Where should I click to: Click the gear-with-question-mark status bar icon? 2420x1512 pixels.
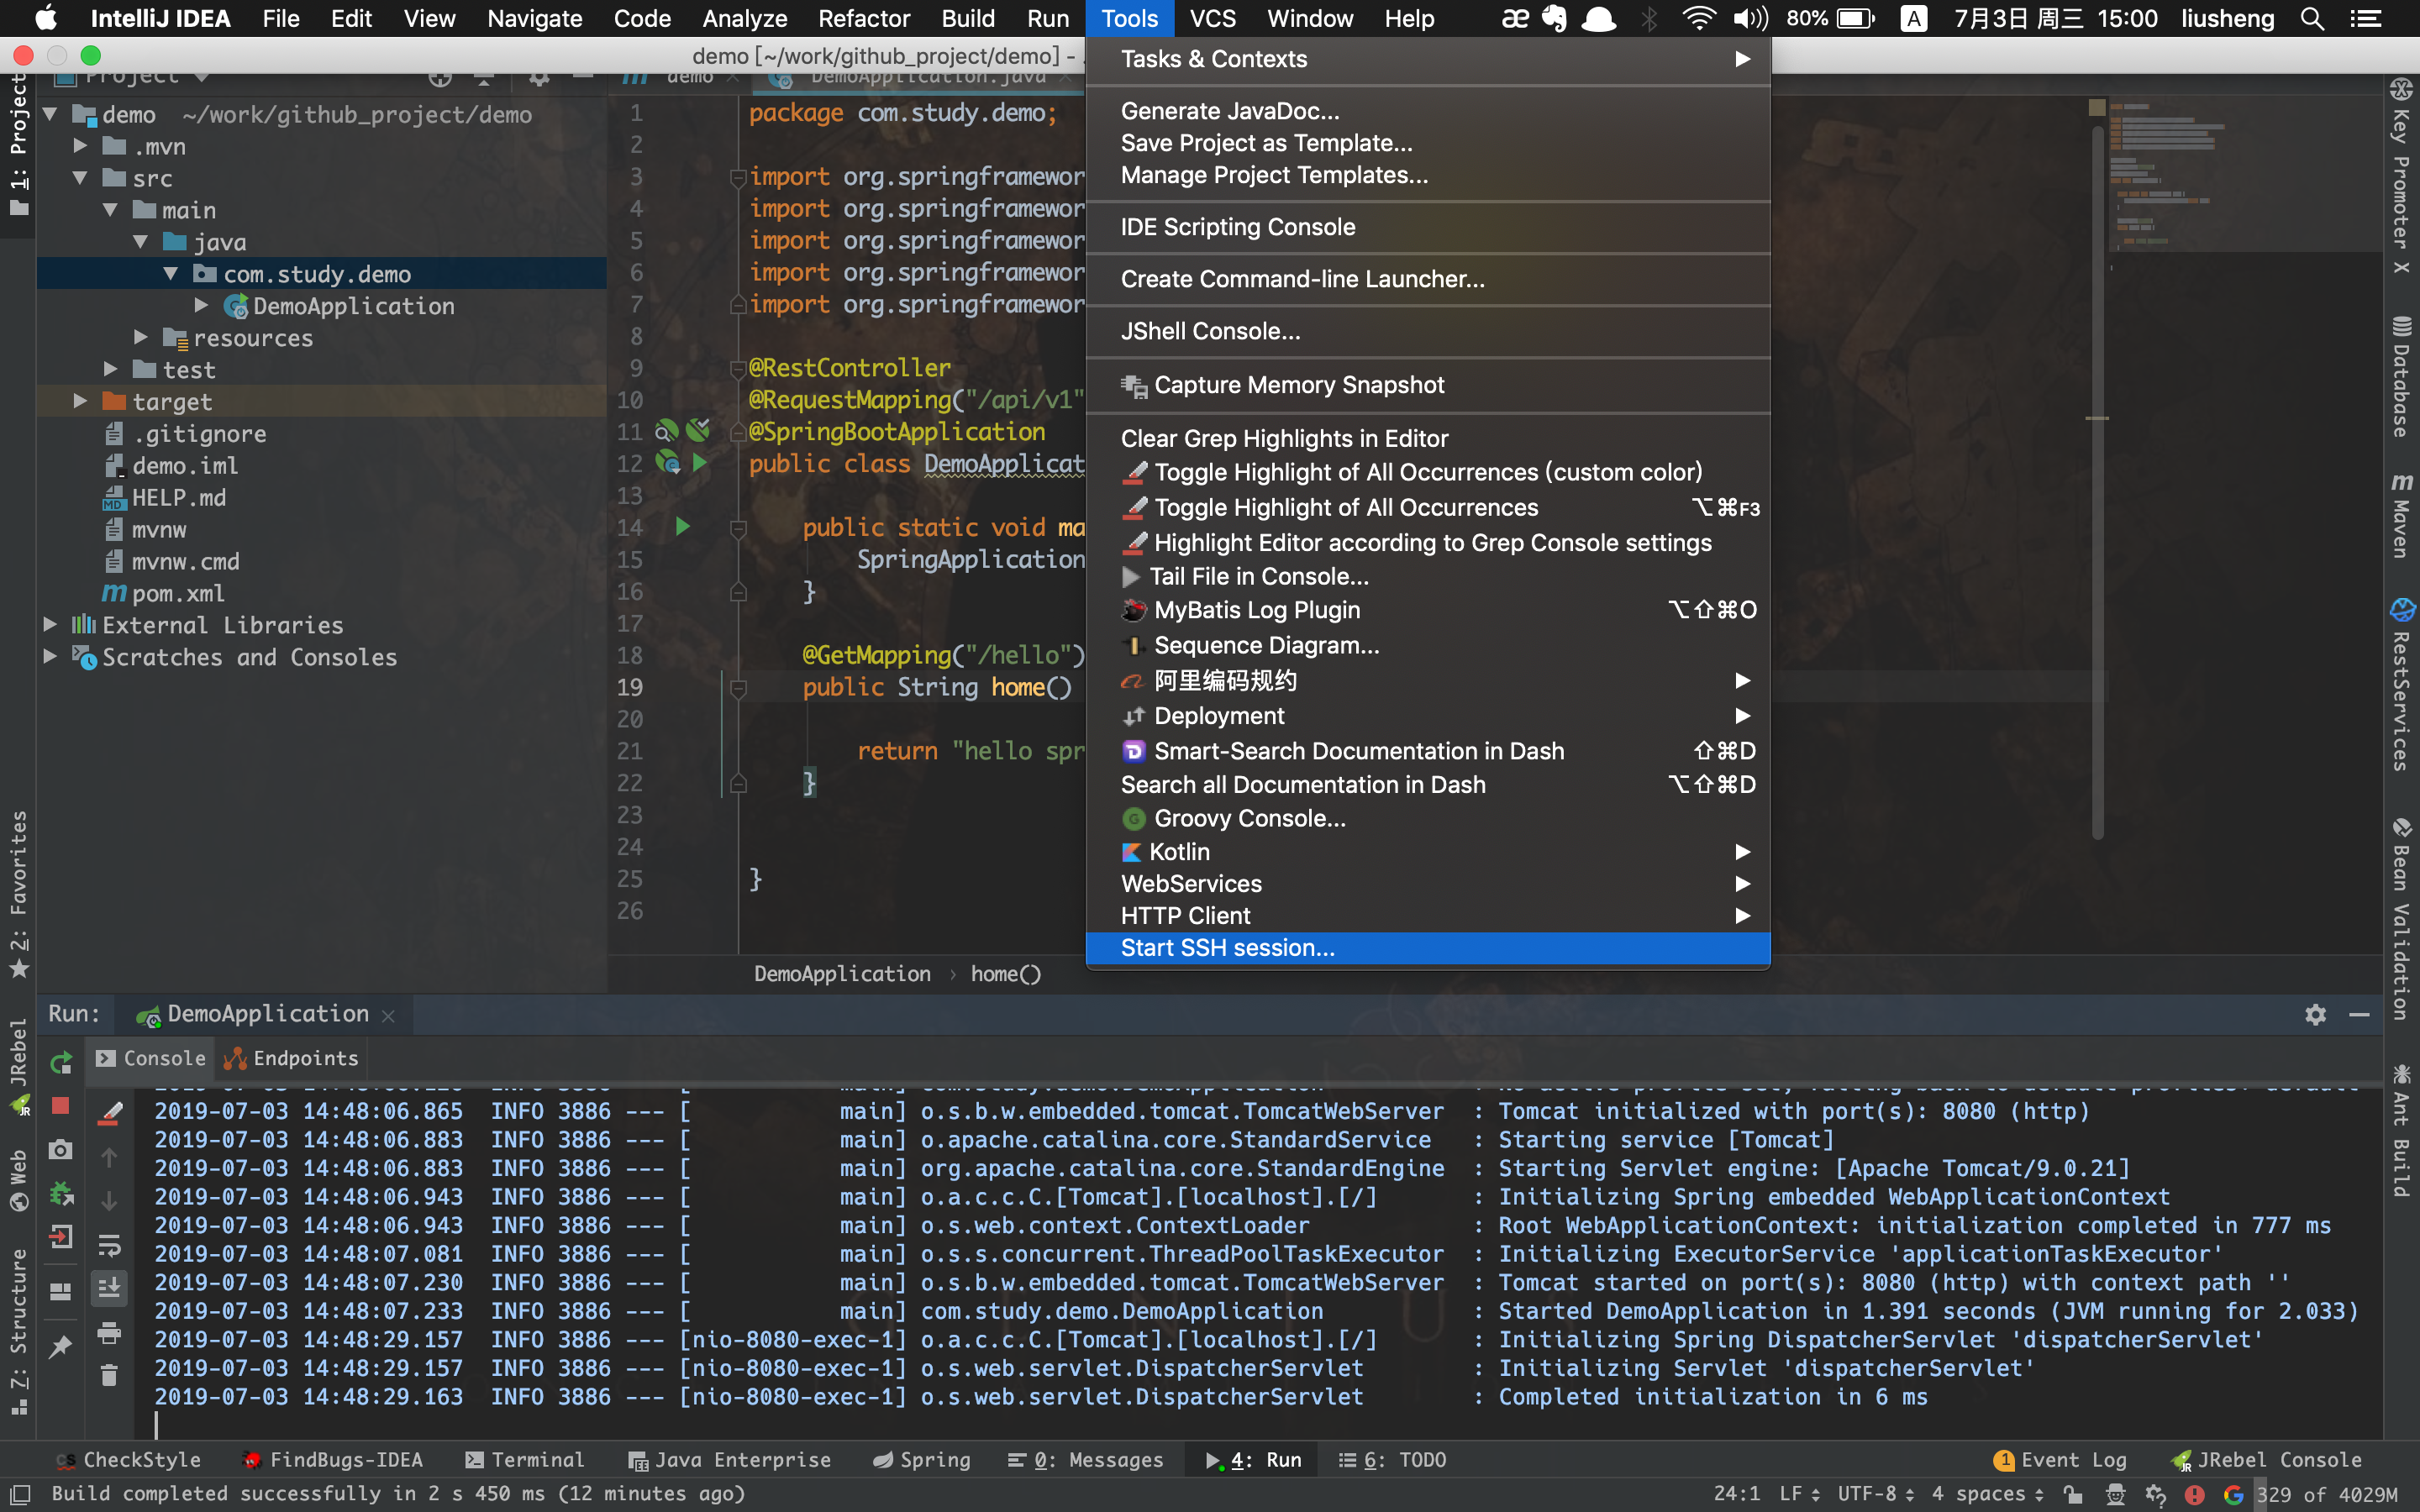point(2155,1494)
